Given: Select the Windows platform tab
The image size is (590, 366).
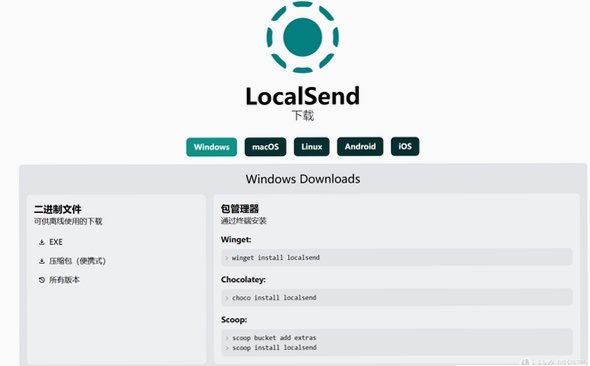Looking at the screenshot, I should (x=211, y=147).
